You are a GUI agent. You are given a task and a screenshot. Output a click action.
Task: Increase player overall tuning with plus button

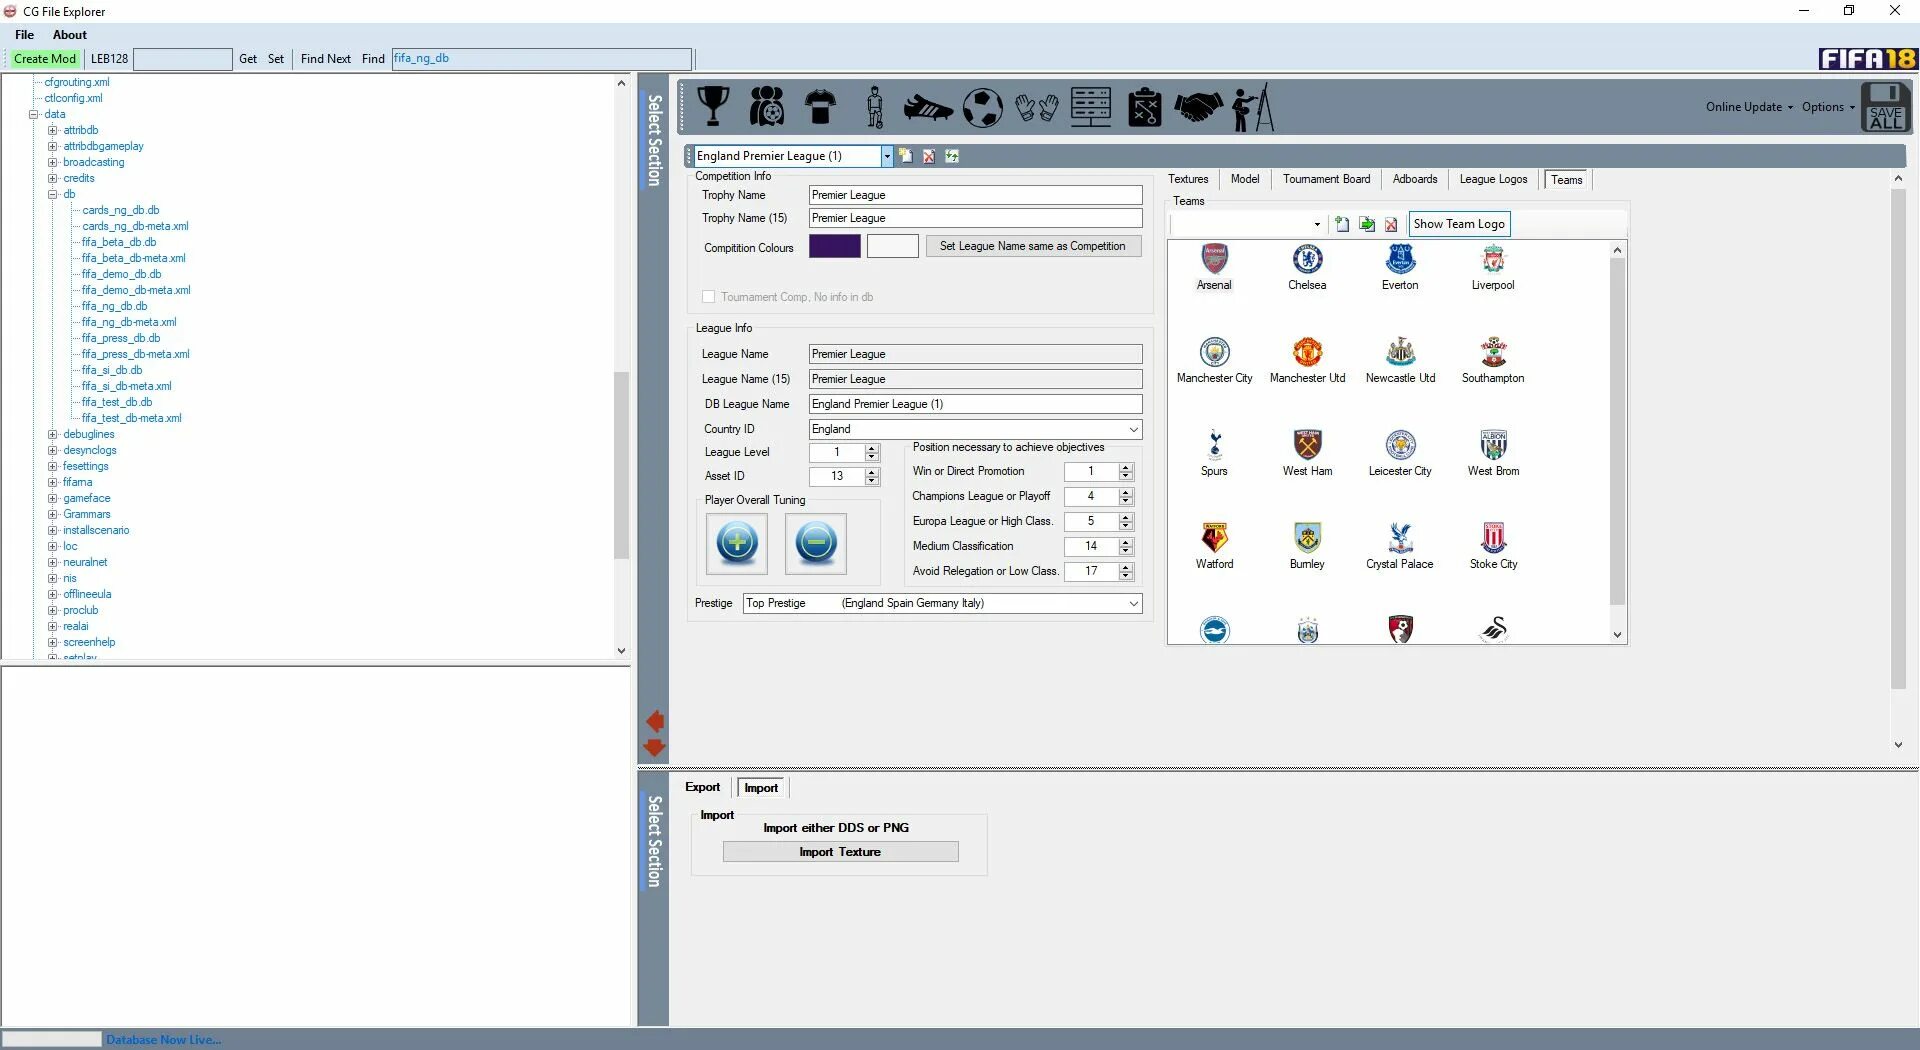737,543
